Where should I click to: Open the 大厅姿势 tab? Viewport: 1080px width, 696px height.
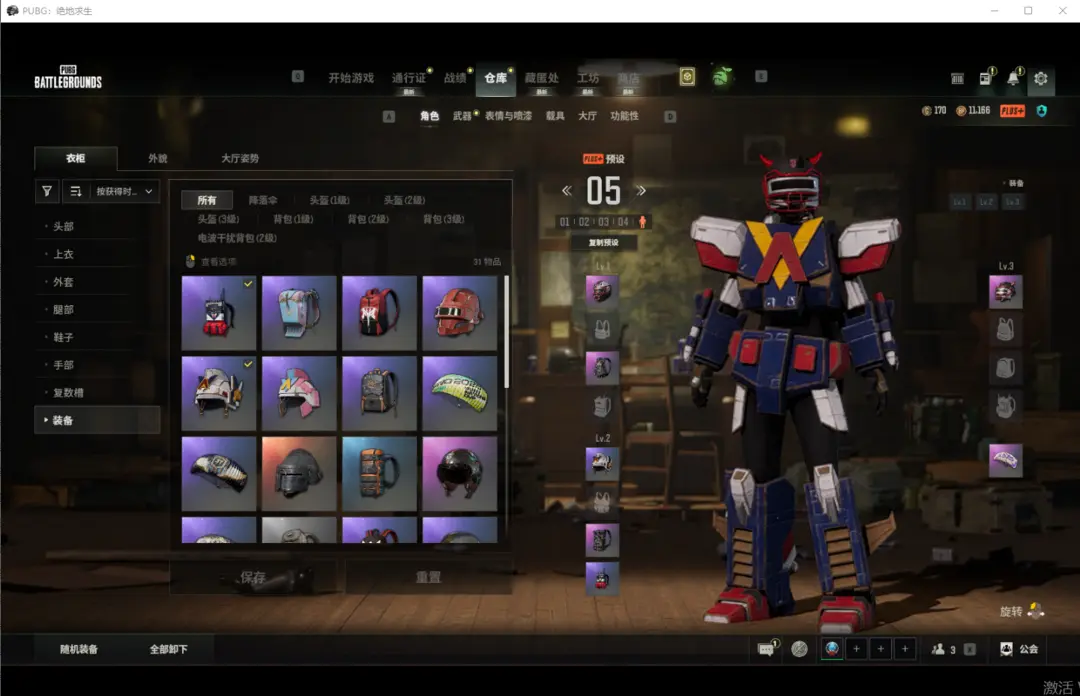pos(240,158)
